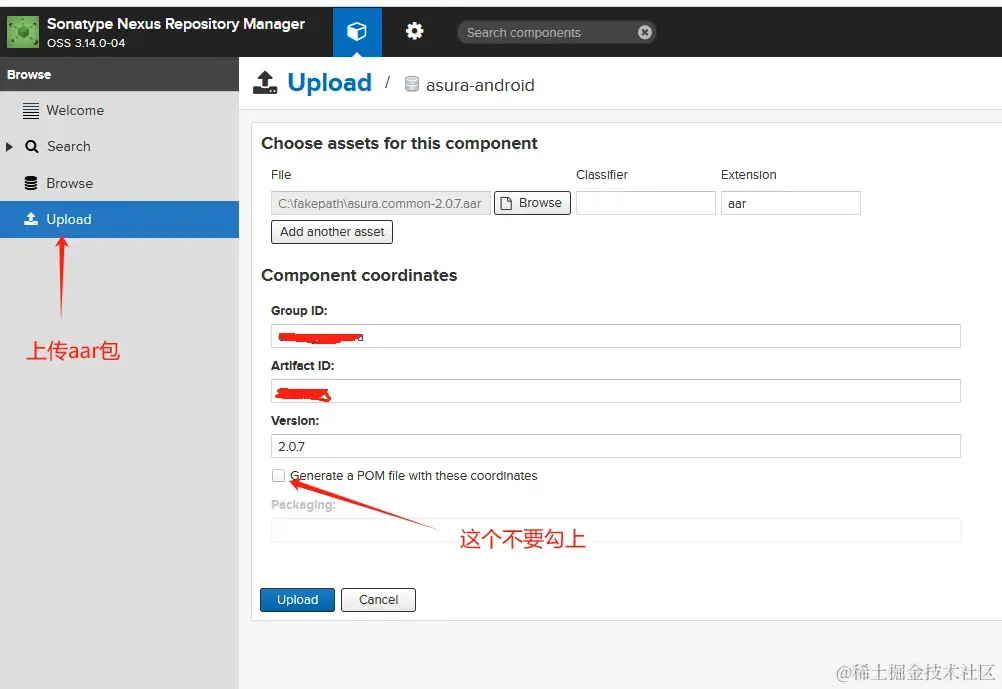
Task: Click the large Upload header icon
Action: point(265,83)
